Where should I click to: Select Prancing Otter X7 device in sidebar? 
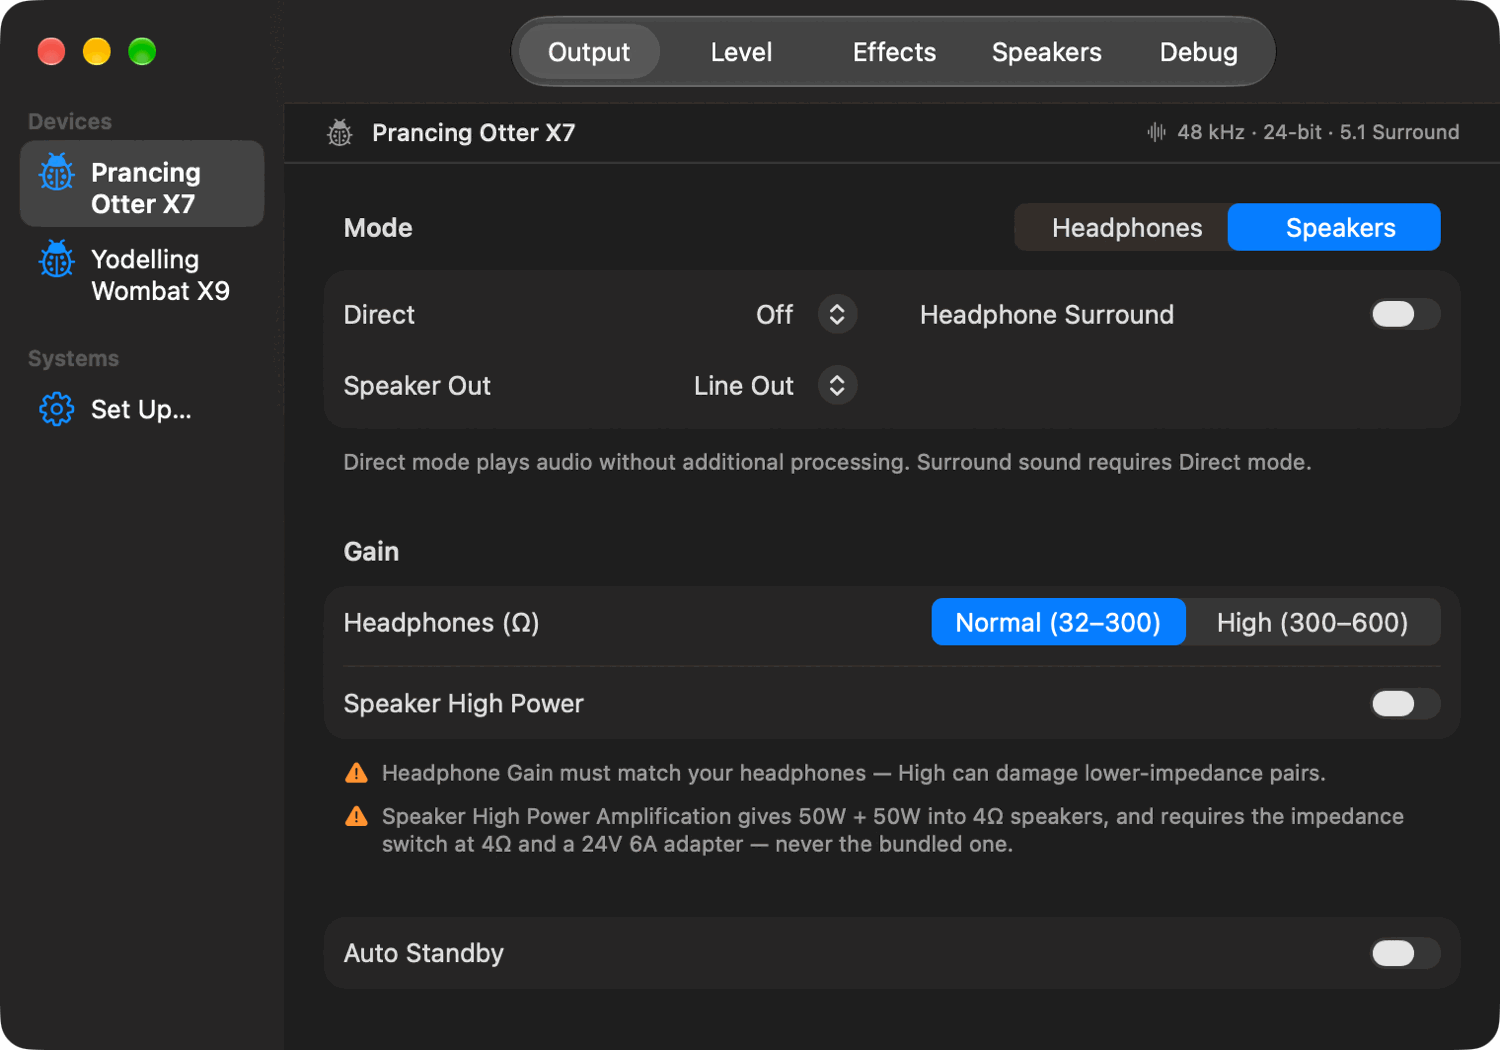142,184
